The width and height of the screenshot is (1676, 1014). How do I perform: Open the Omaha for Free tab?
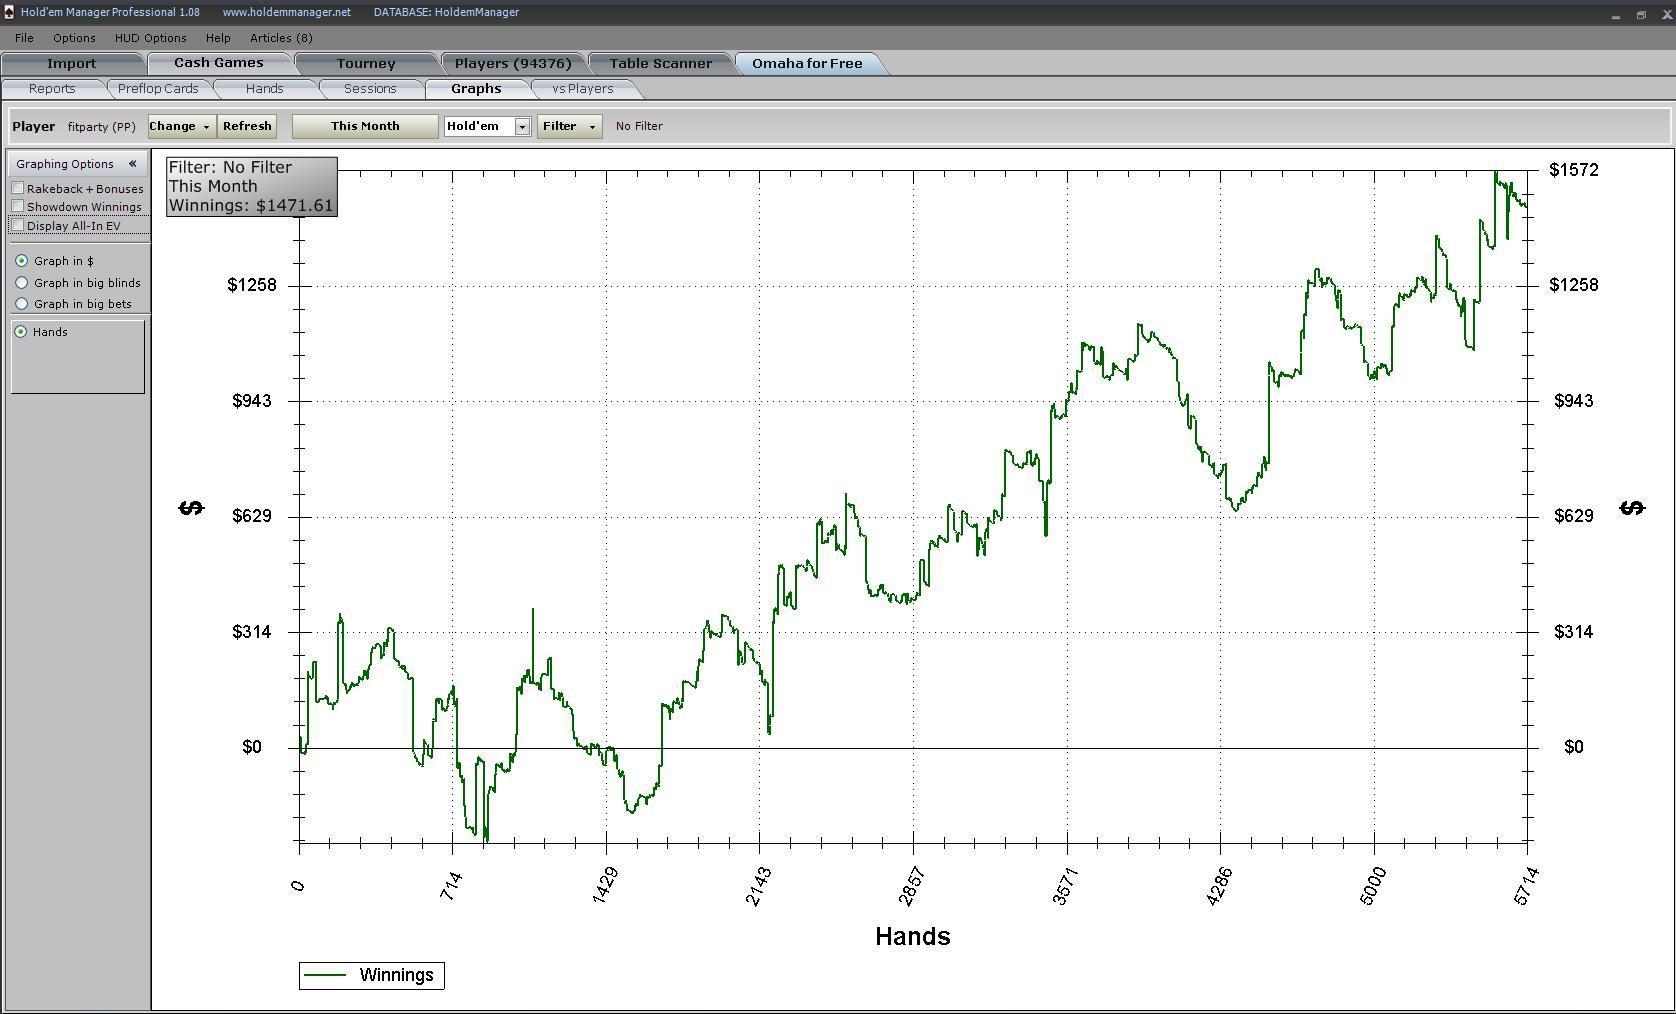tap(807, 63)
